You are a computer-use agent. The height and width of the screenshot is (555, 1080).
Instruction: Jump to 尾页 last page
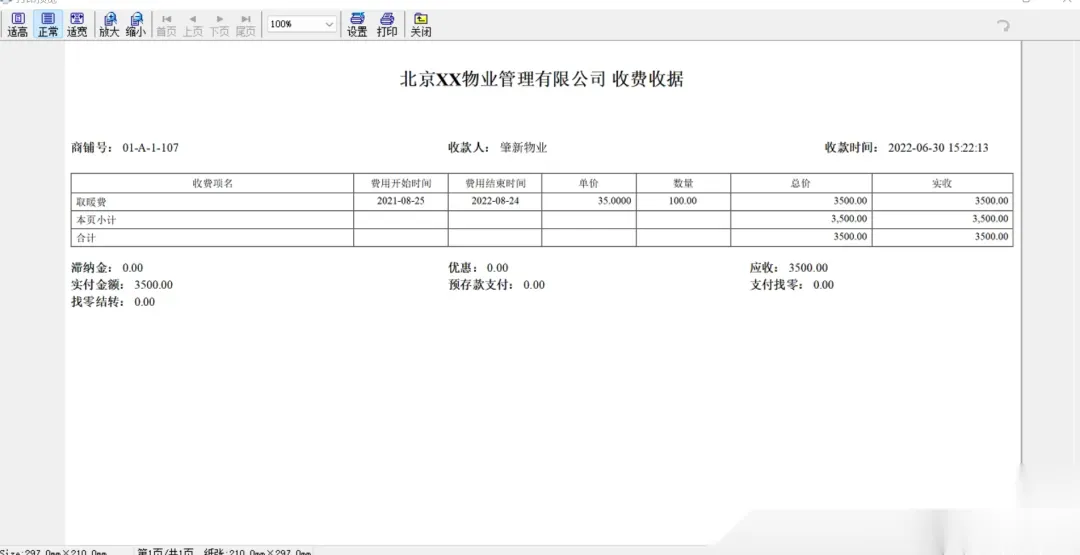245,24
